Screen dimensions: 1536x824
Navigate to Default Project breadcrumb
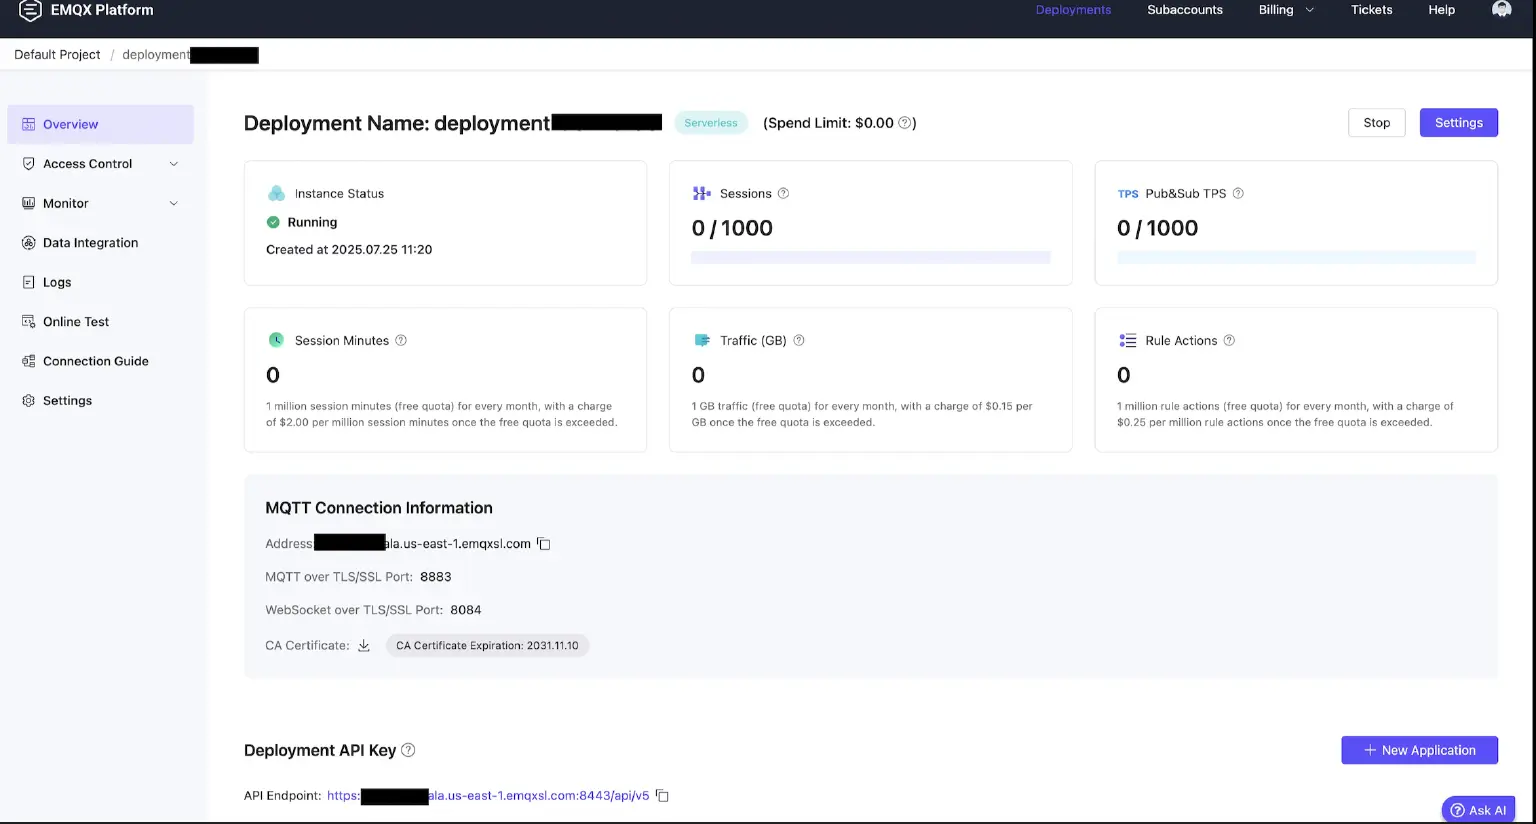57,55
